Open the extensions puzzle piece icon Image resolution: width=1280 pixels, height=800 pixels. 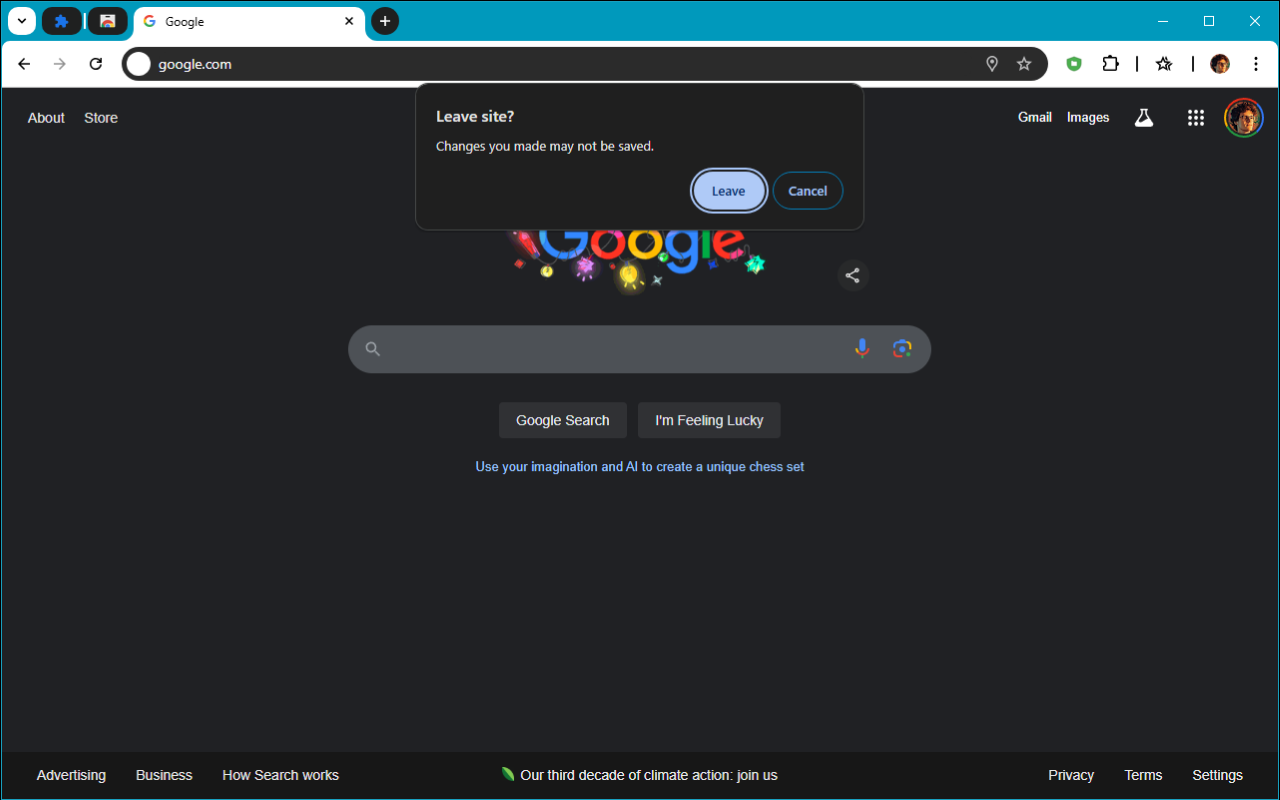click(x=1111, y=63)
